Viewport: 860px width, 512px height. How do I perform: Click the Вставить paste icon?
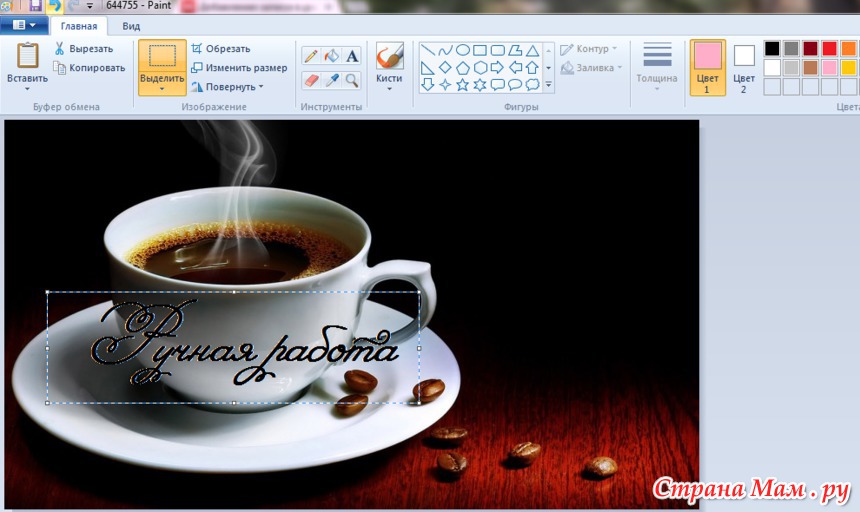coord(27,56)
